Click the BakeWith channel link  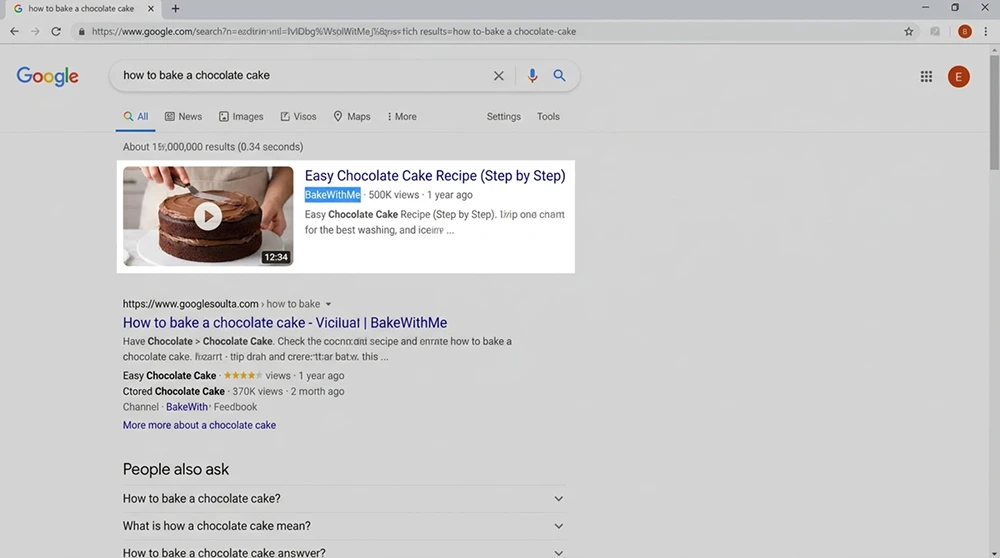187,407
